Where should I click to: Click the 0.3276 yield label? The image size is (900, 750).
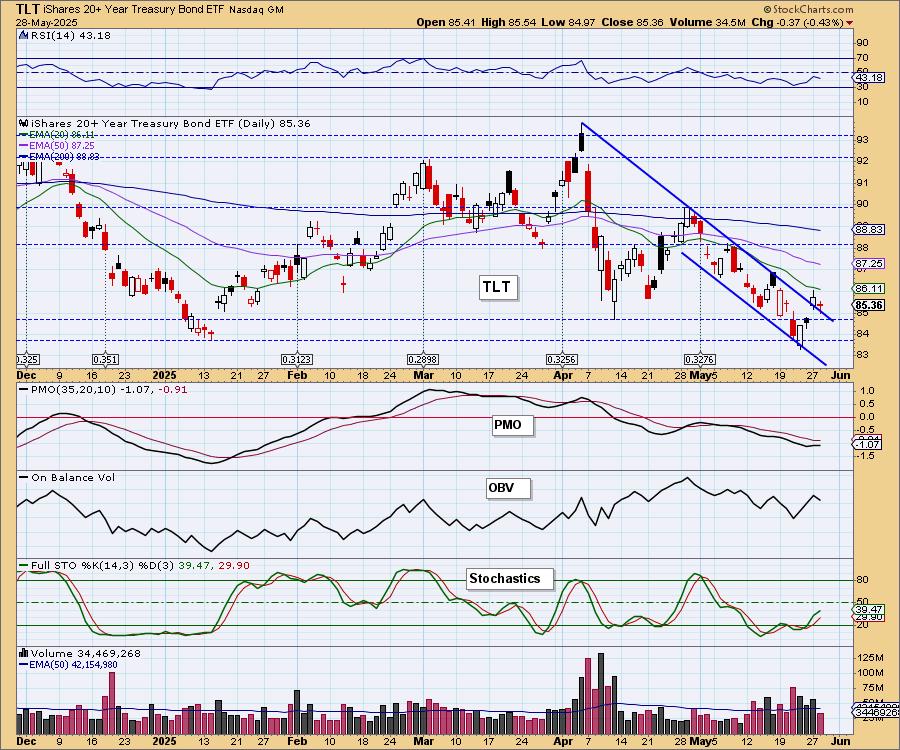point(700,360)
